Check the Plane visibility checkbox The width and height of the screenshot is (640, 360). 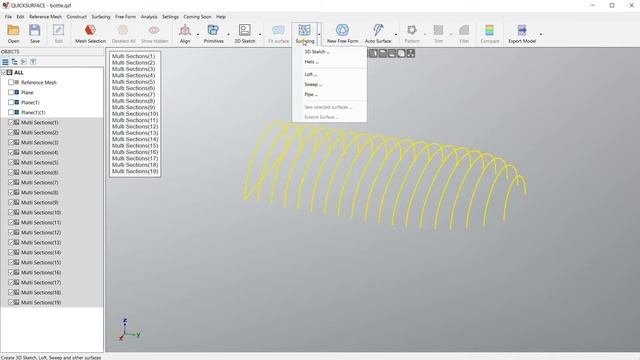pyautogui.click(x=11, y=92)
